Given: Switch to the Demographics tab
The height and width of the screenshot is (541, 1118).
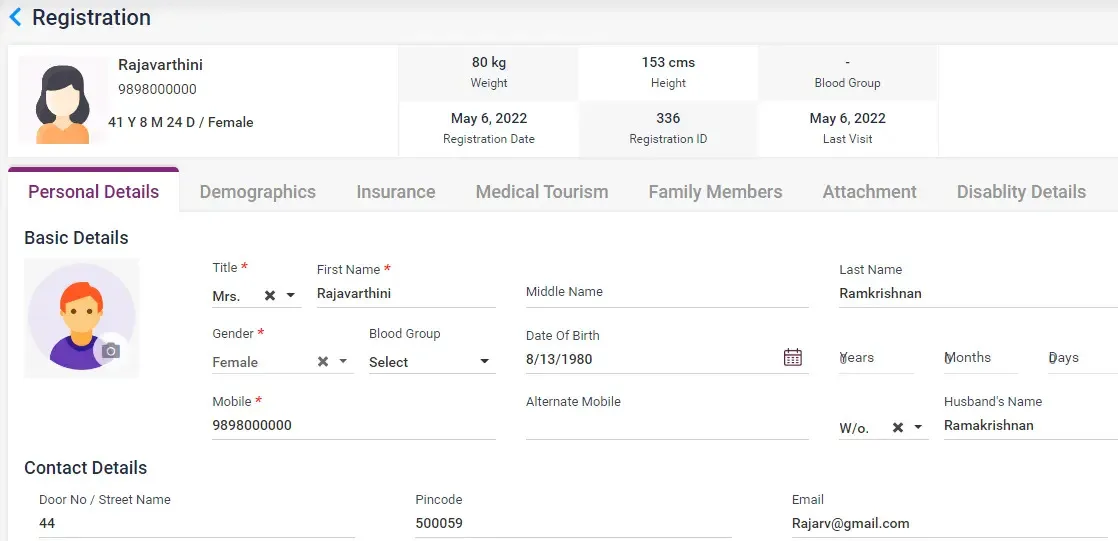Looking at the screenshot, I should pyautogui.click(x=257, y=192).
